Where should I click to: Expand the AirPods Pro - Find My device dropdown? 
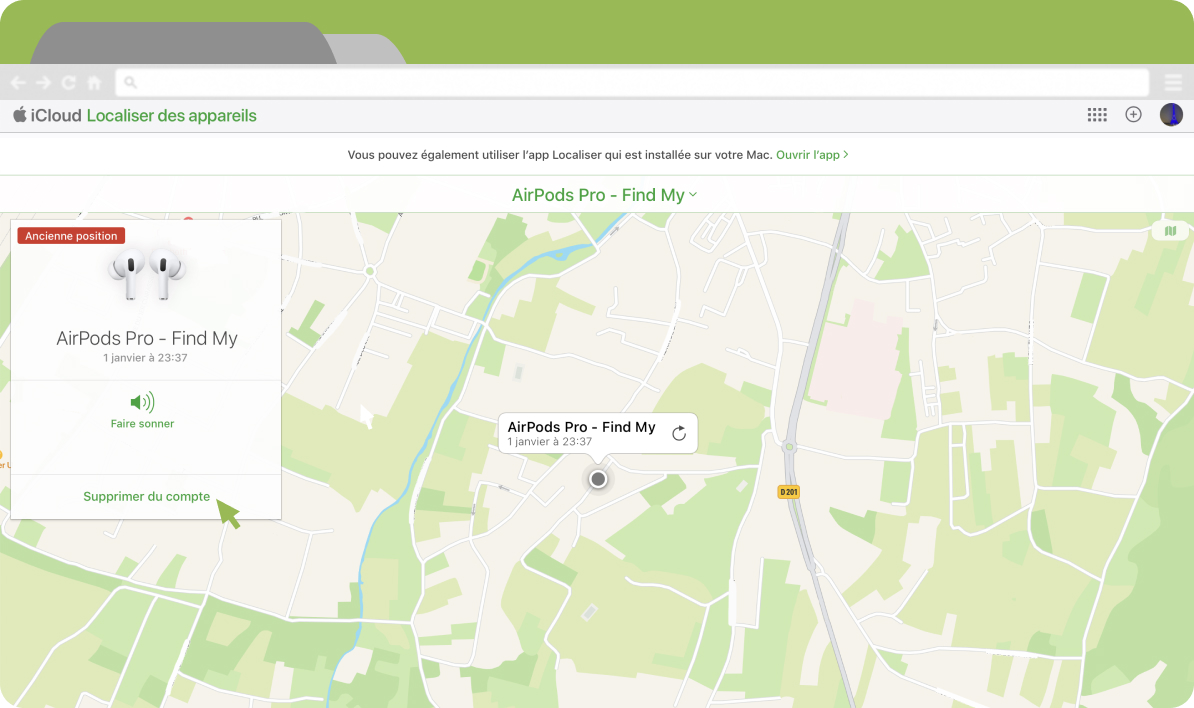point(605,195)
